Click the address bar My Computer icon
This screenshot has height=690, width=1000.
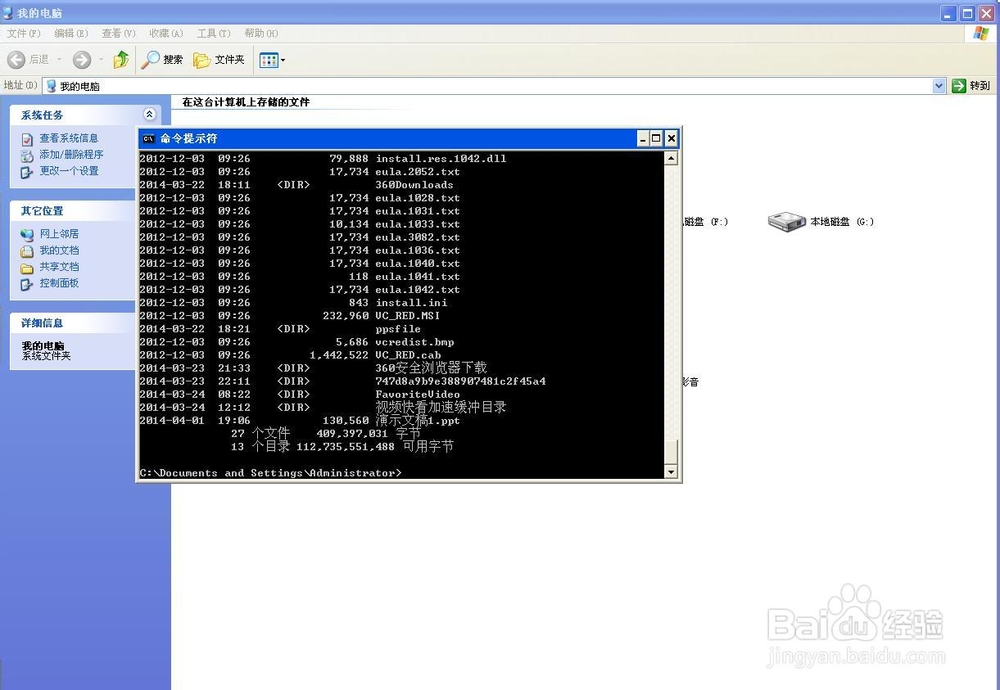[52, 86]
